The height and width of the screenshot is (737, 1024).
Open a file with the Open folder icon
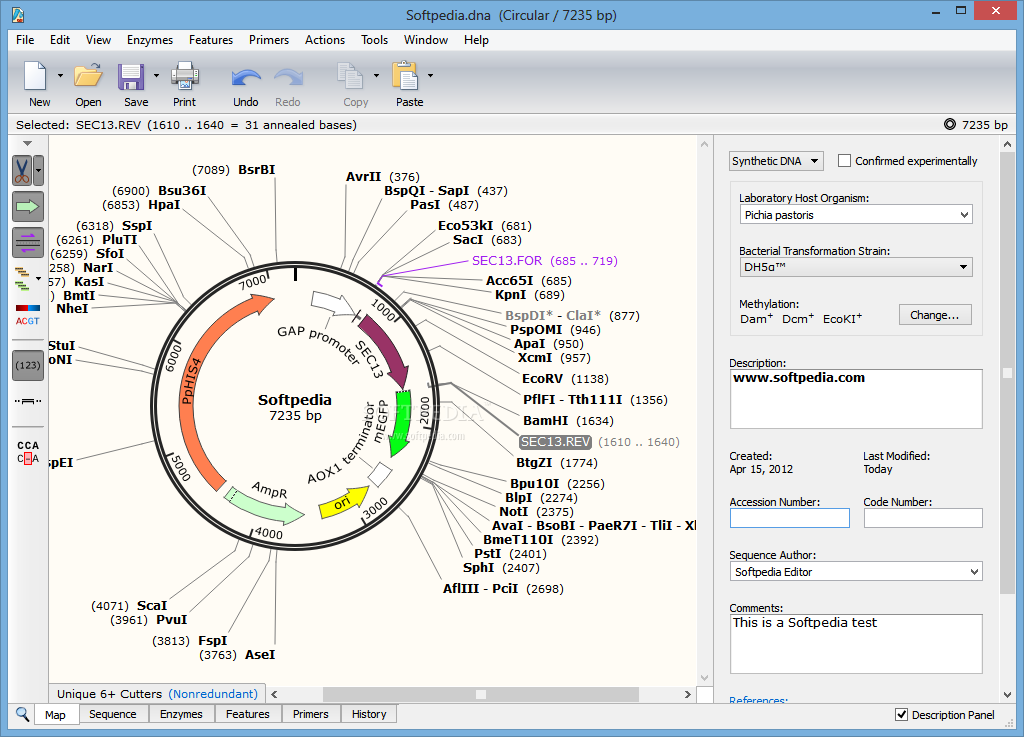tap(88, 76)
